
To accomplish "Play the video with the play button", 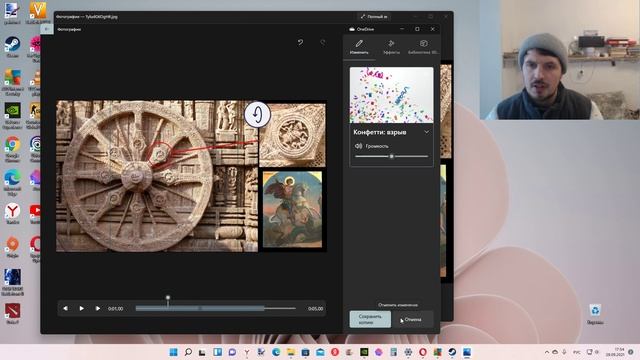I will point(82,309).
